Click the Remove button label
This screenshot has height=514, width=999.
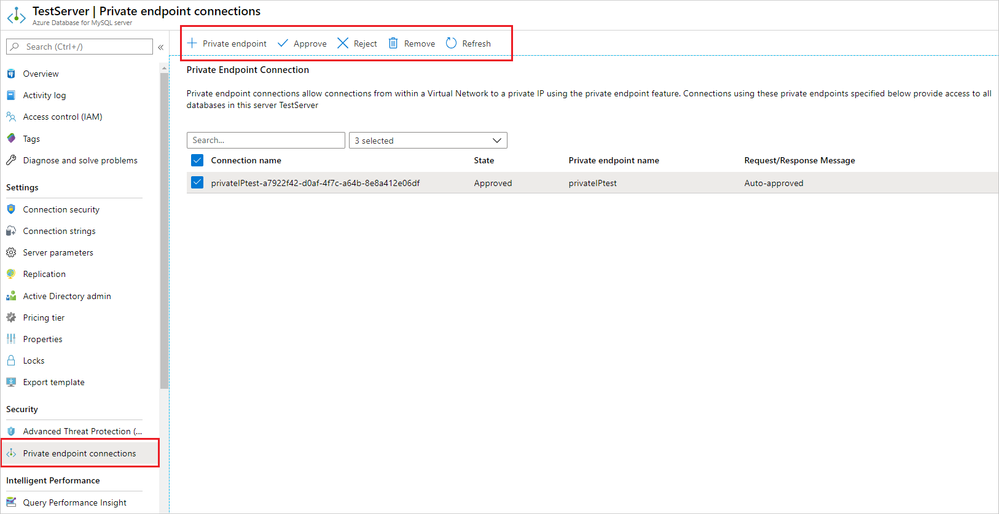click(419, 44)
